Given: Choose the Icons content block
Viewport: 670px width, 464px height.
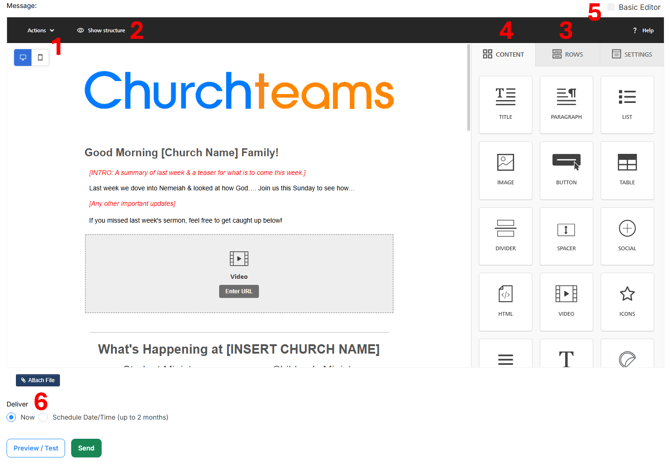Looking at the screenshot, I should pos(627,302).
